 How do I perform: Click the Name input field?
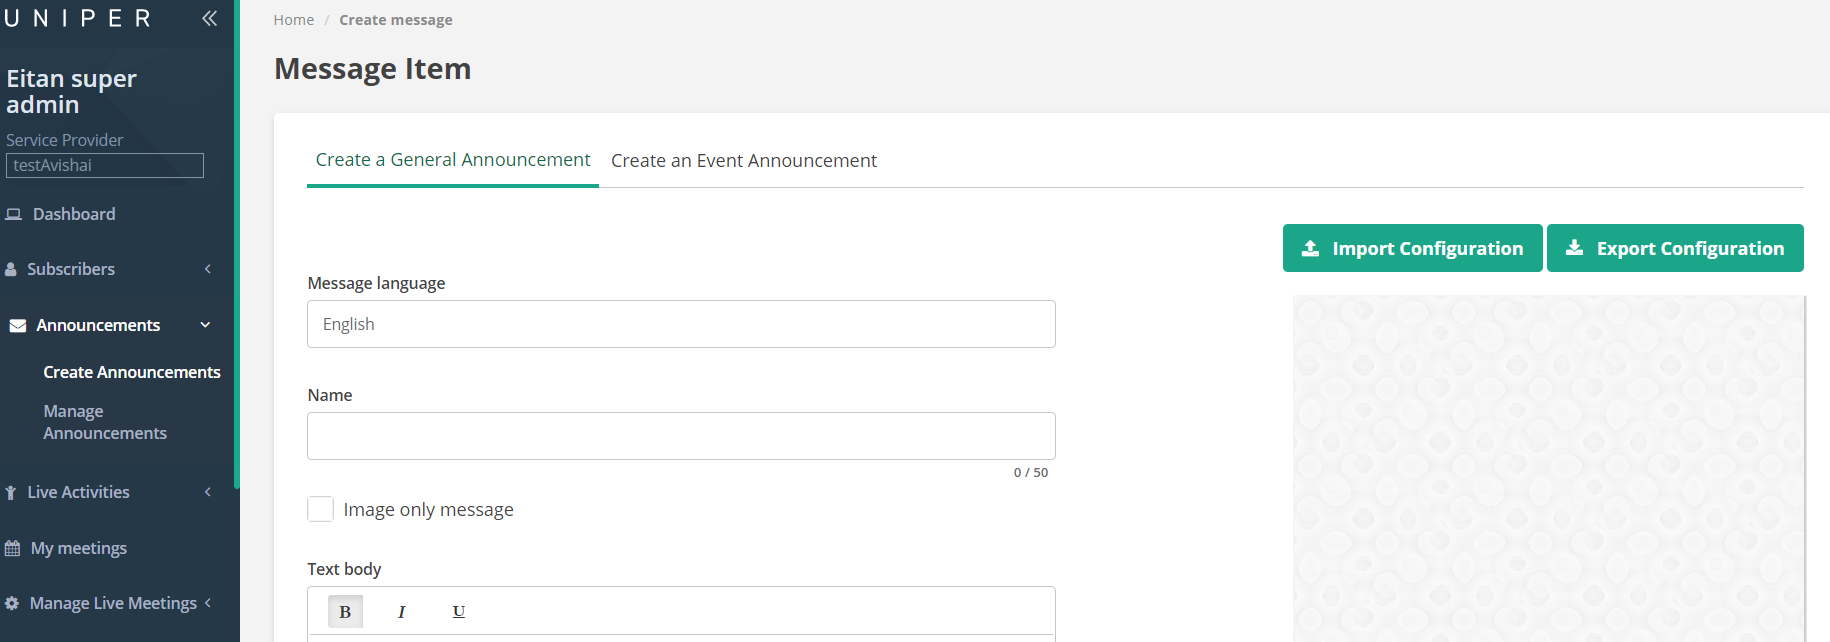681,436
